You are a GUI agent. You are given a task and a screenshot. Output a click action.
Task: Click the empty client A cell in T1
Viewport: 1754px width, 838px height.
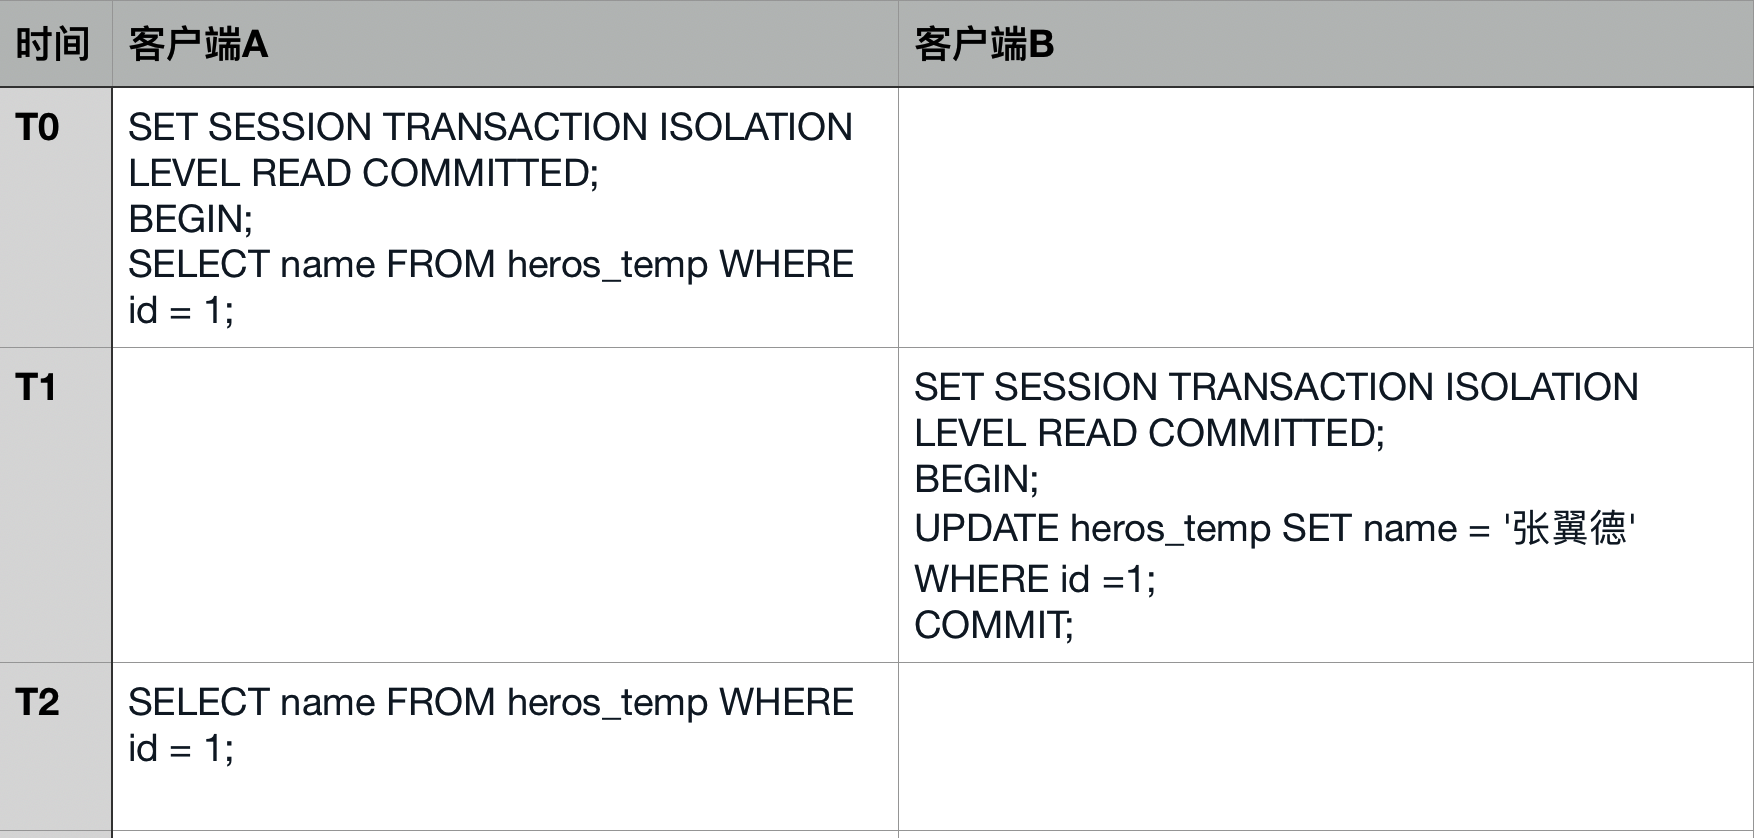coord(505,505)
